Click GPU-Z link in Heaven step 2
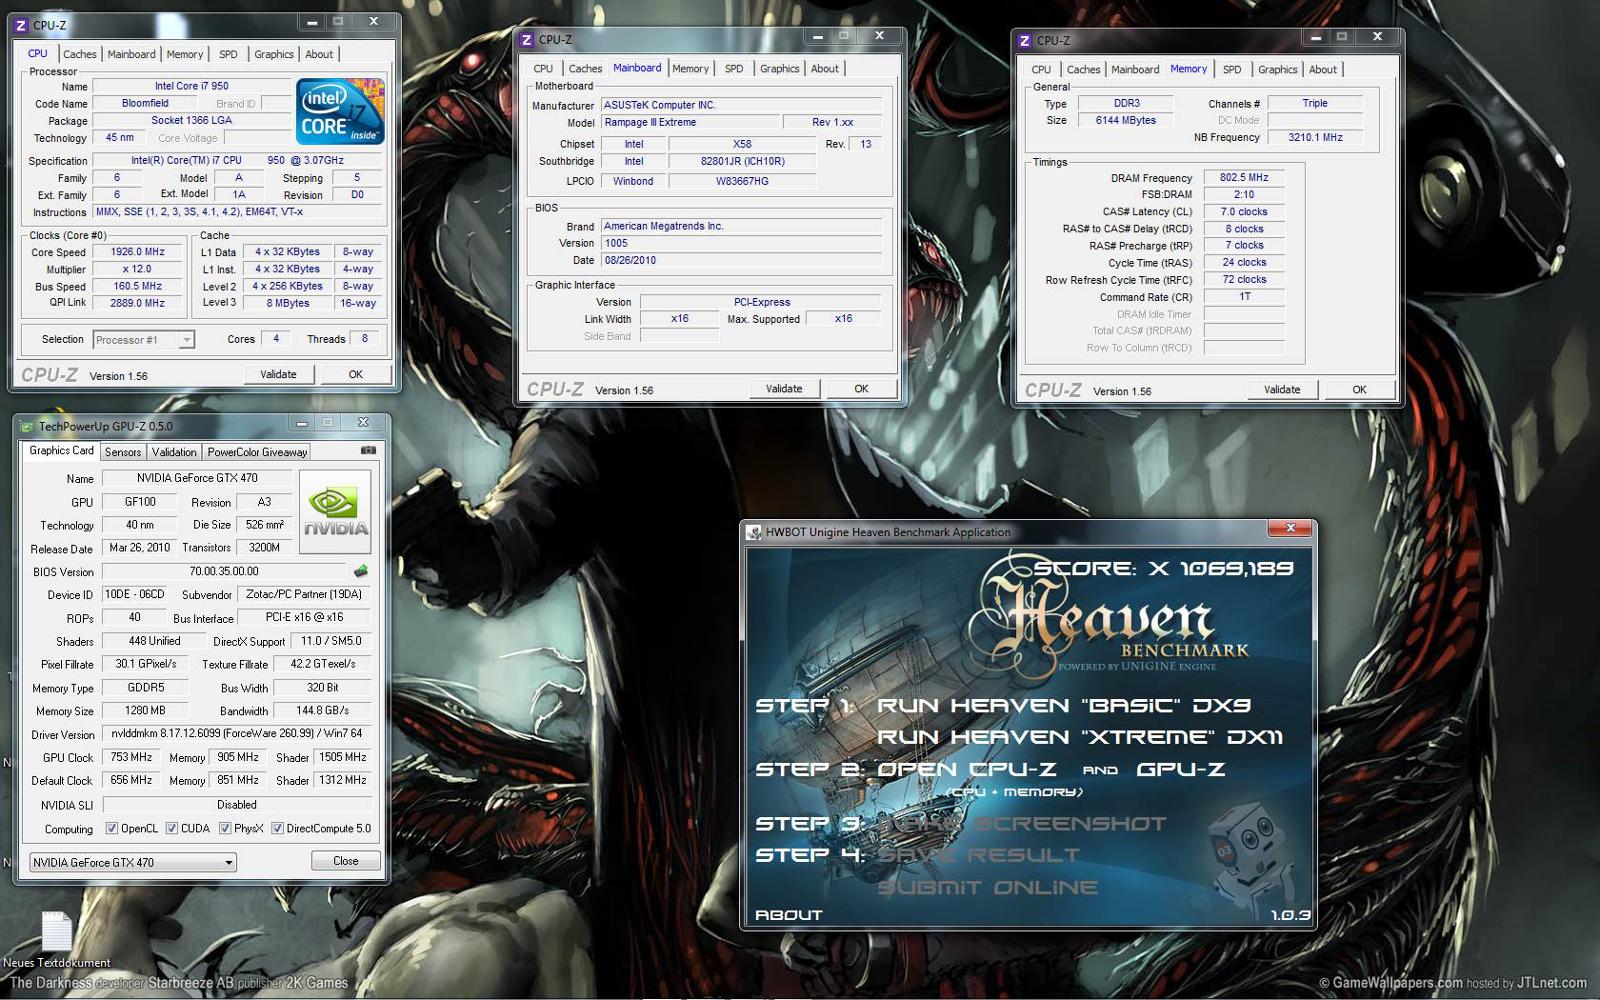1600x1000 pixels. pyautogui.click(x=1181, y=769)
